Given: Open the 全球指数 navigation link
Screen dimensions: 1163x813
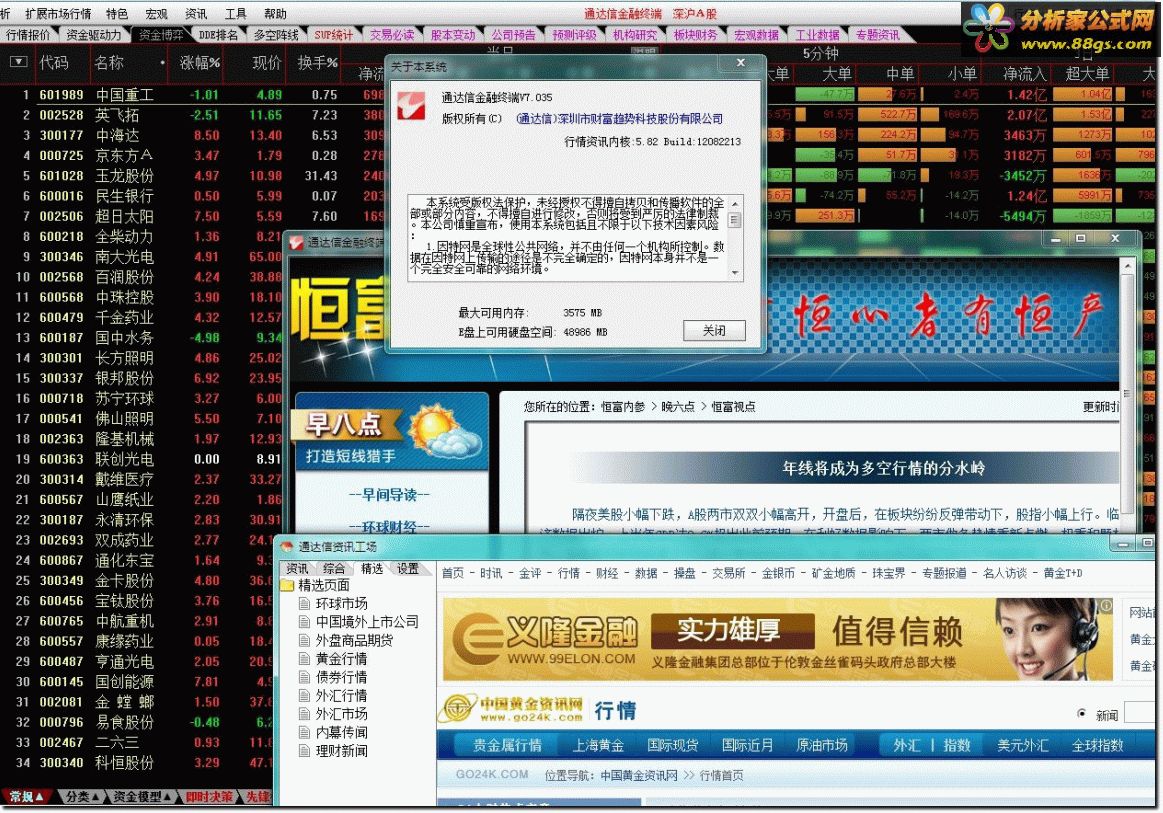Looking at the screenshot, I should [x=1097, y=745].
